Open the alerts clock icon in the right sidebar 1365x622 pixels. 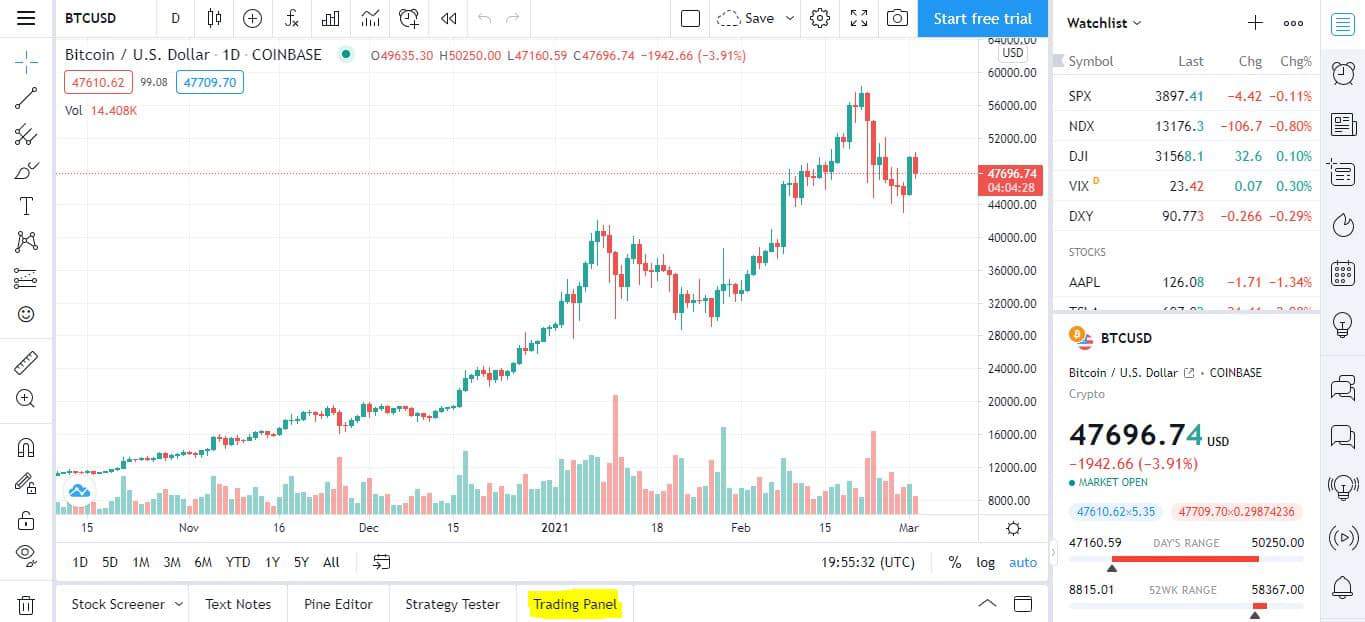coord(1343,73)
